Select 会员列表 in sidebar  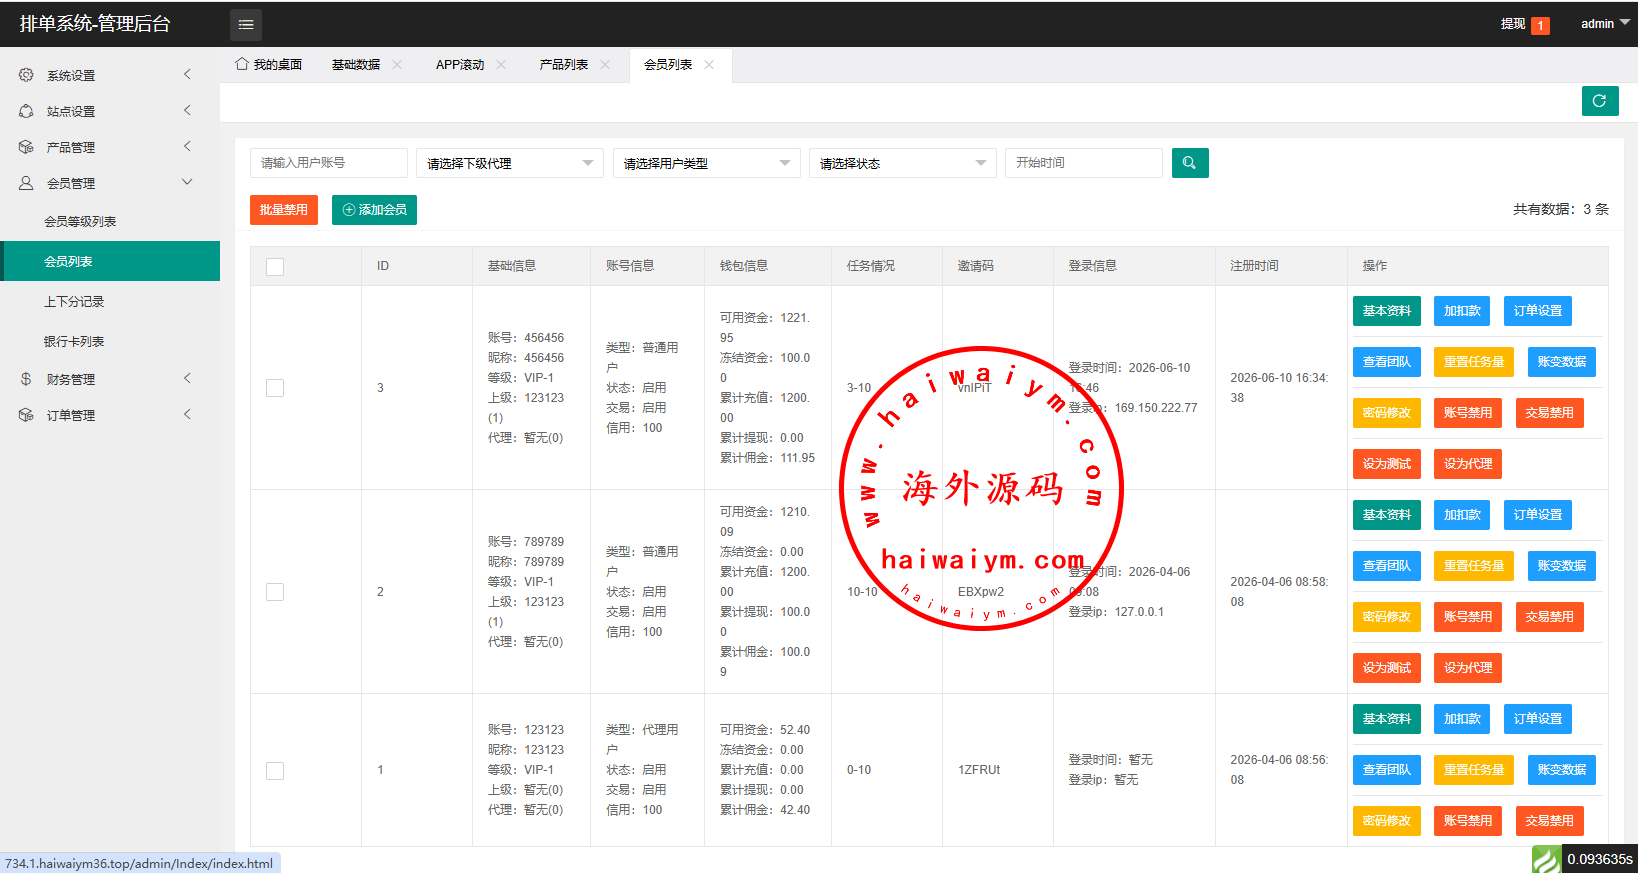coord(110,261)
